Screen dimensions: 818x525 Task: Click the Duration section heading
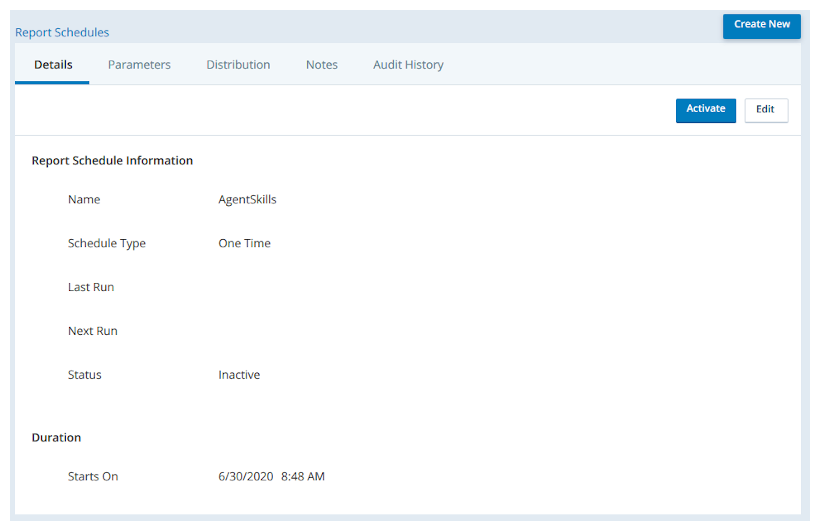tap(56, 437)
